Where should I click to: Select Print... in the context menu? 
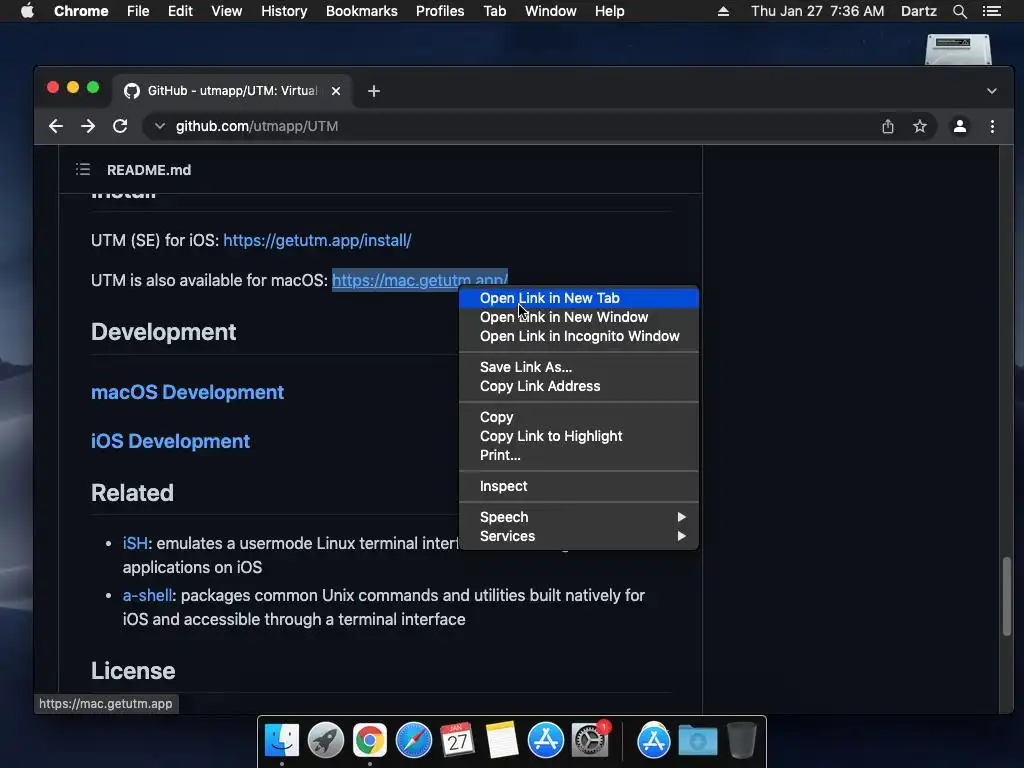(x=579, y=455)
